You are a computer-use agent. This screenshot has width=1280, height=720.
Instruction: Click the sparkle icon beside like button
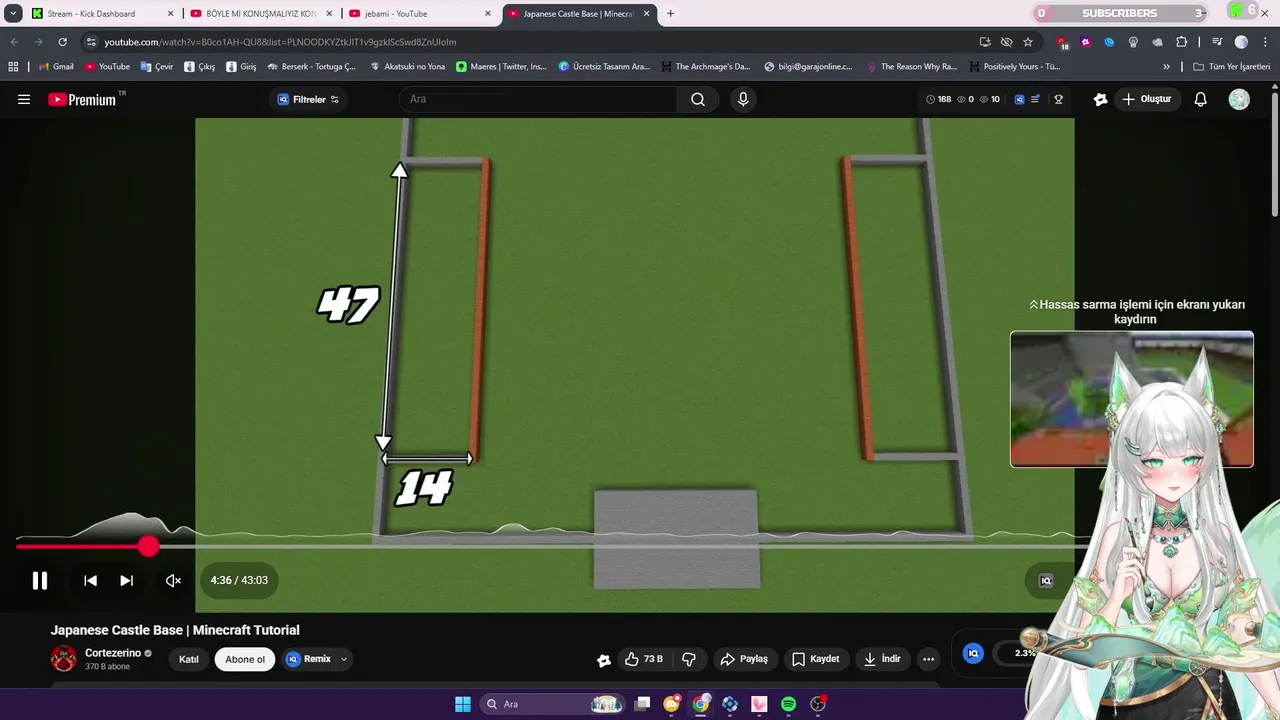point(604,659)
